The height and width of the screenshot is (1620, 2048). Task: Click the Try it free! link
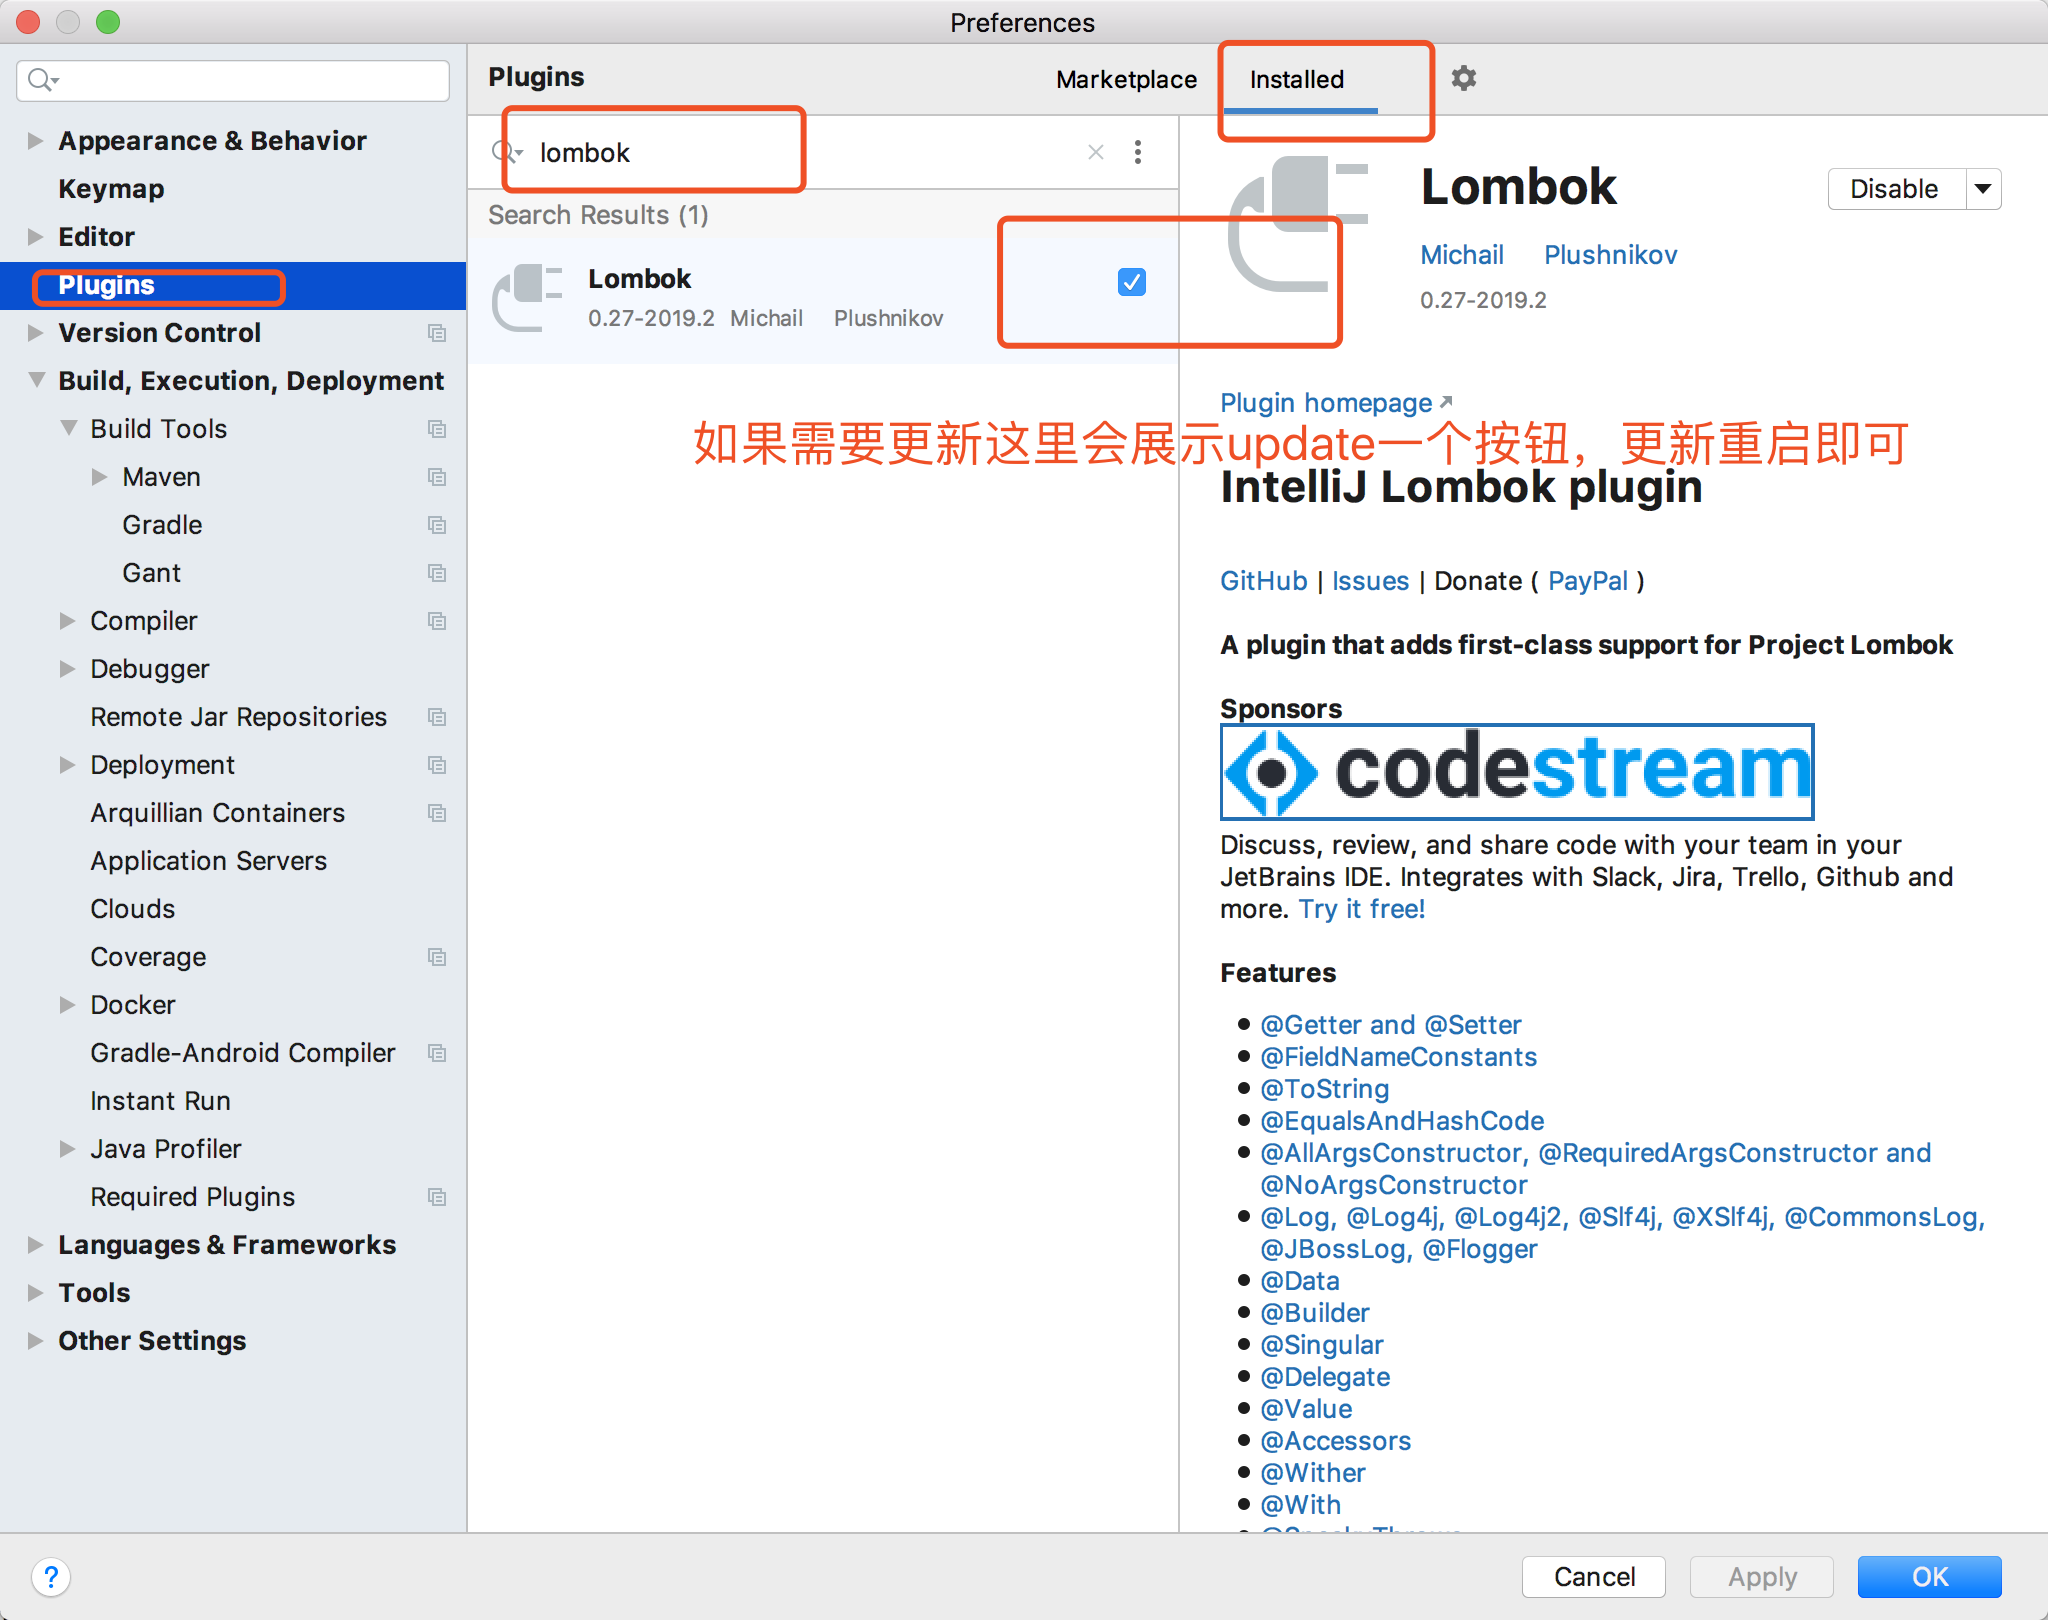pos(1362,909)
